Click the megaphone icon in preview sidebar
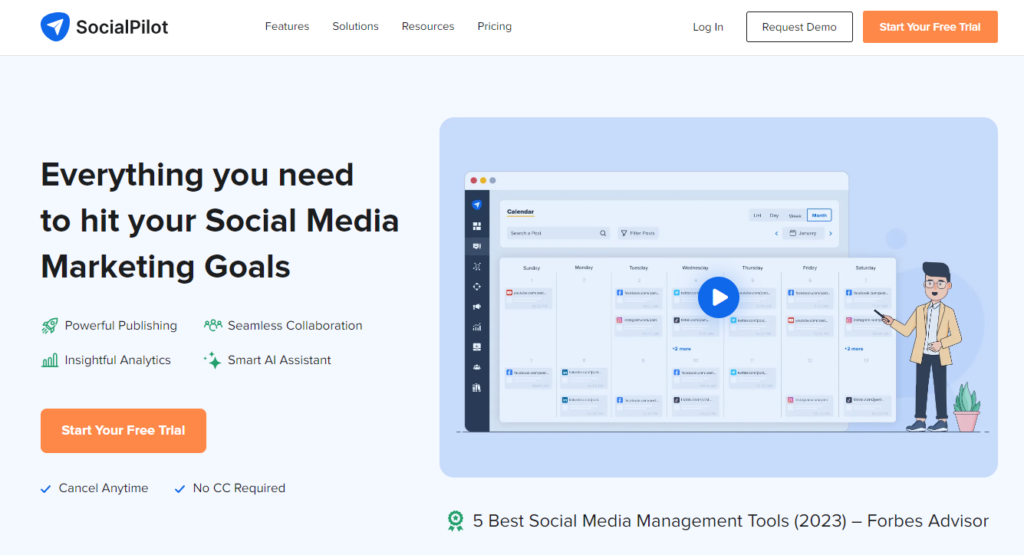Screen dimensions: 1024x555 click(477, 306)
